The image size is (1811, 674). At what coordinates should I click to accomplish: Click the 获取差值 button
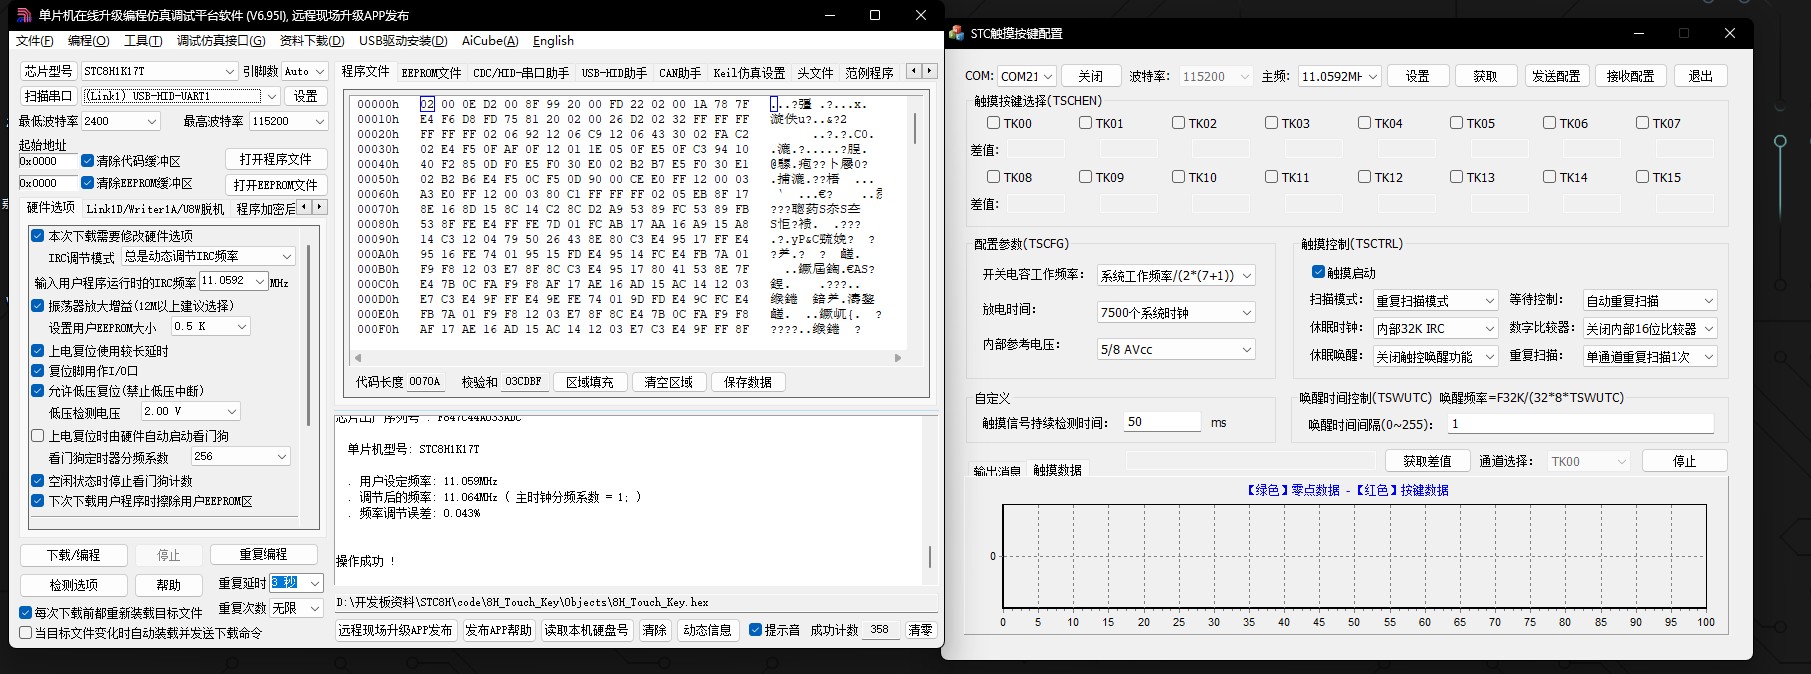[x=1427, y=461]
